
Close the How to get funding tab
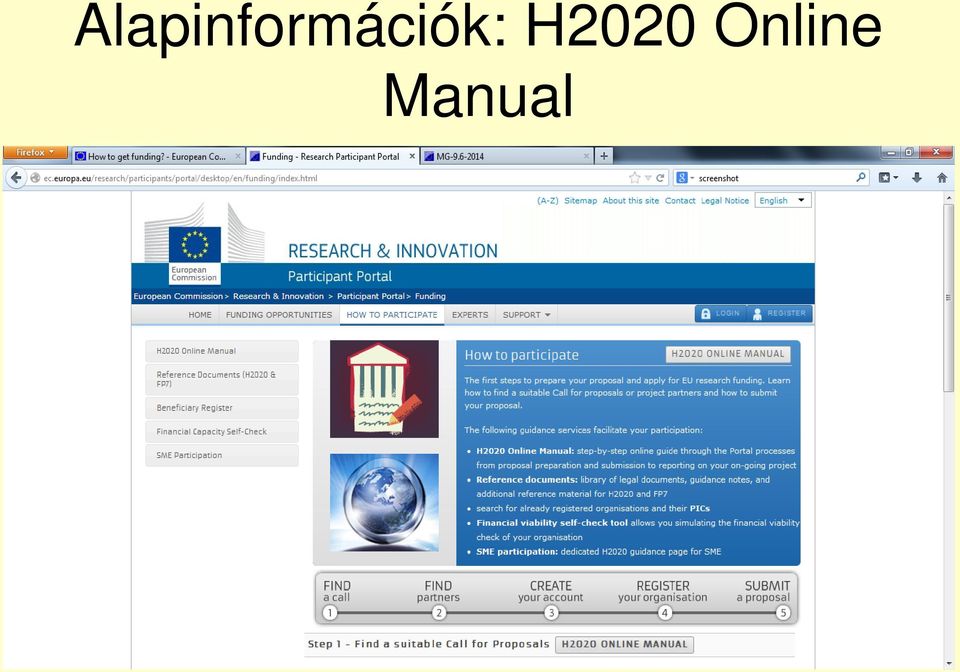point(238,157)
